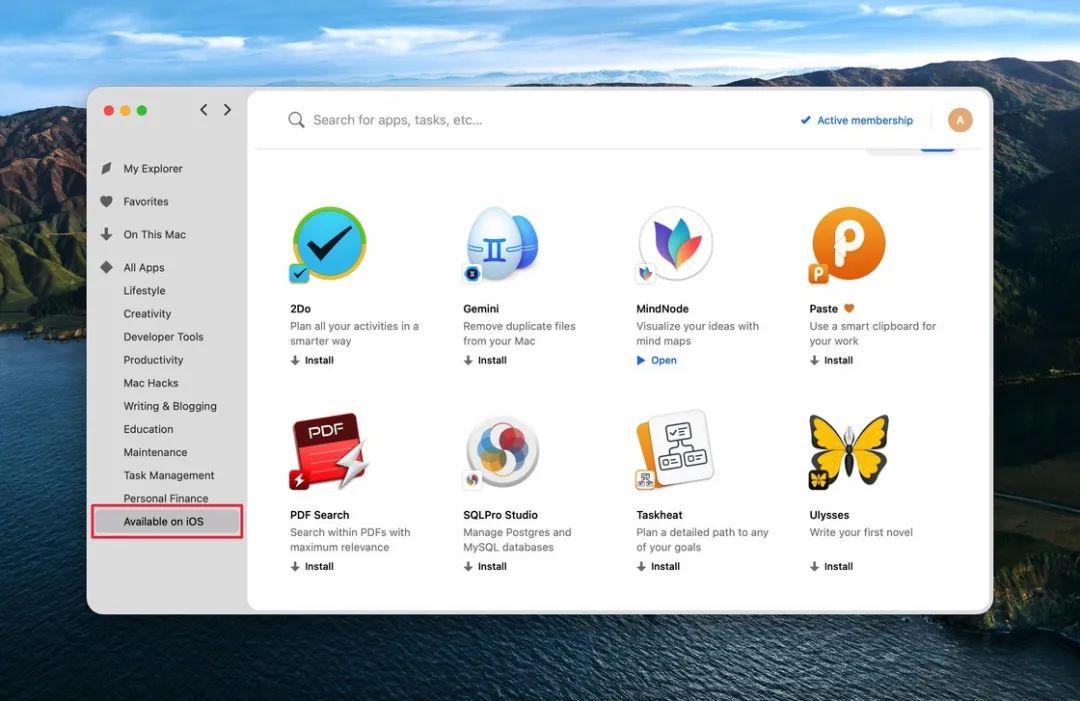Show the Favorites section

tap(146, 201)
